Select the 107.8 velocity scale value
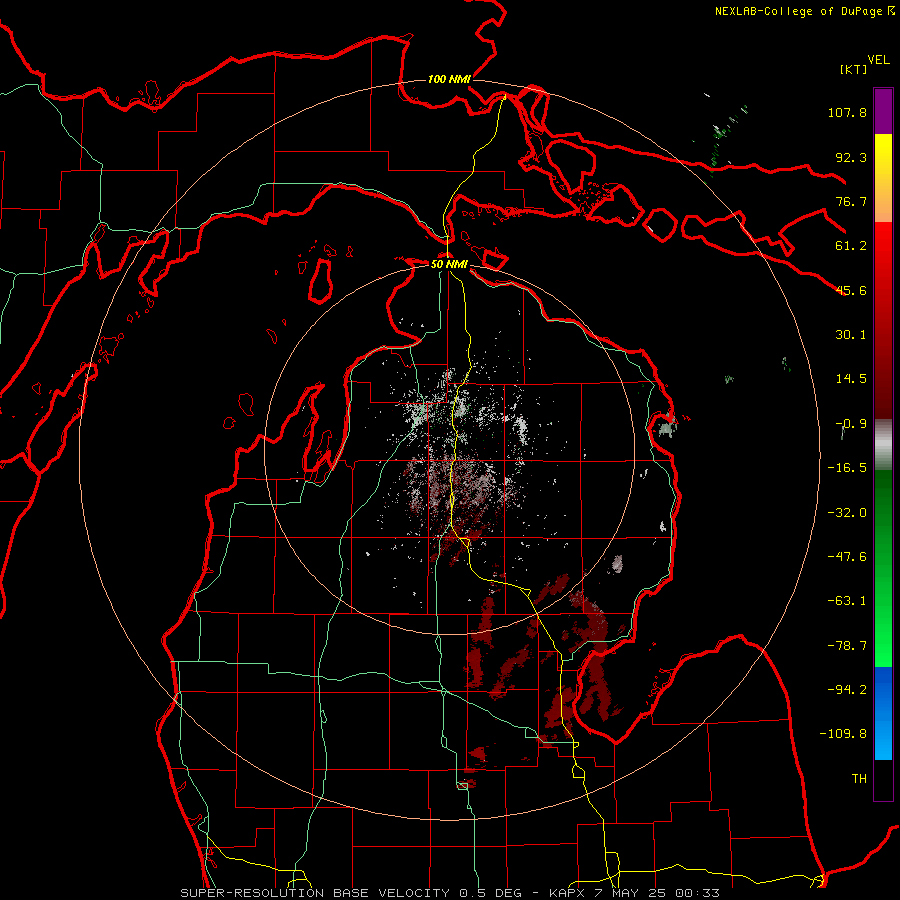900x900 pixels. point(847,112)
